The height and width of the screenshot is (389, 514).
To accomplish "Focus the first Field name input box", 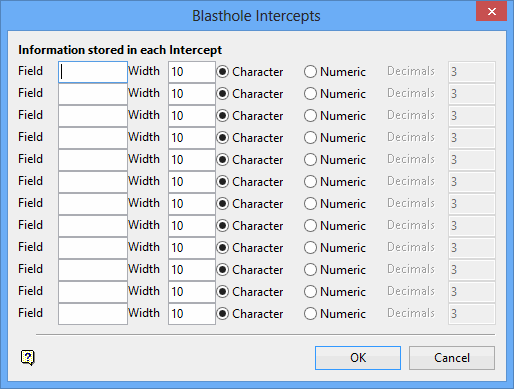I will [x=93, y=72].
